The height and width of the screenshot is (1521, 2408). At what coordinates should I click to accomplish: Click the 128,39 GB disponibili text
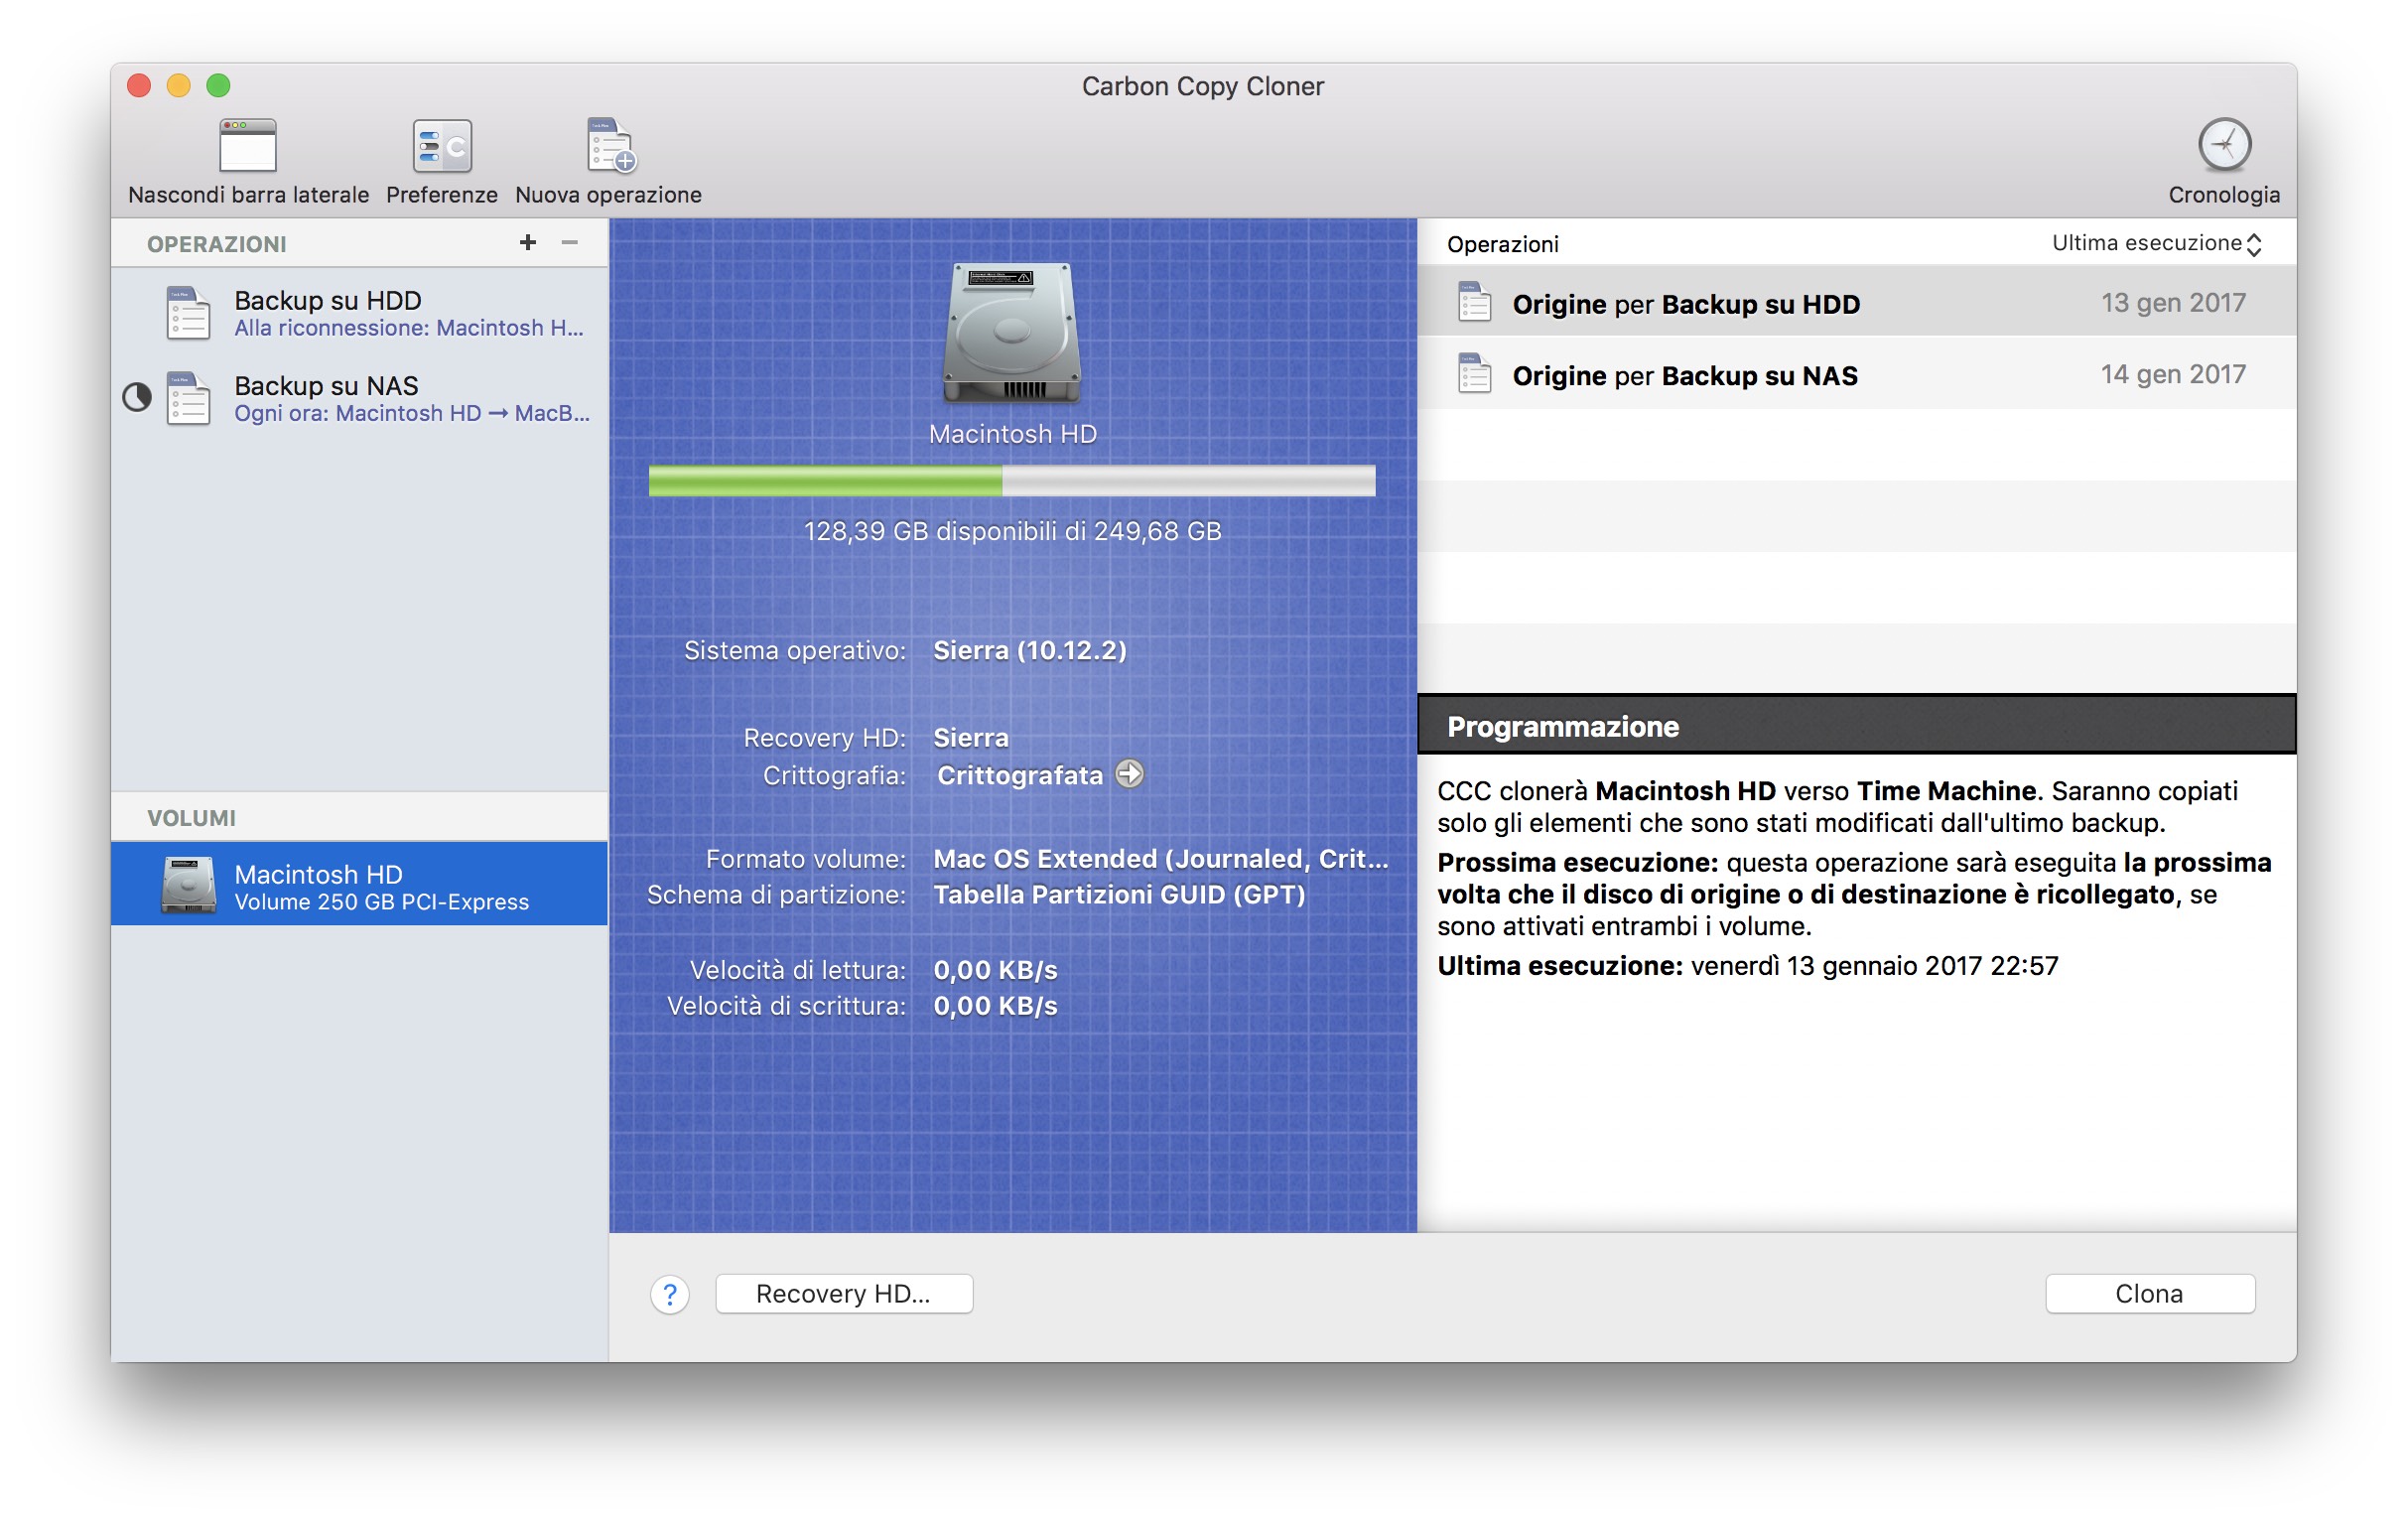[1012, 531]
